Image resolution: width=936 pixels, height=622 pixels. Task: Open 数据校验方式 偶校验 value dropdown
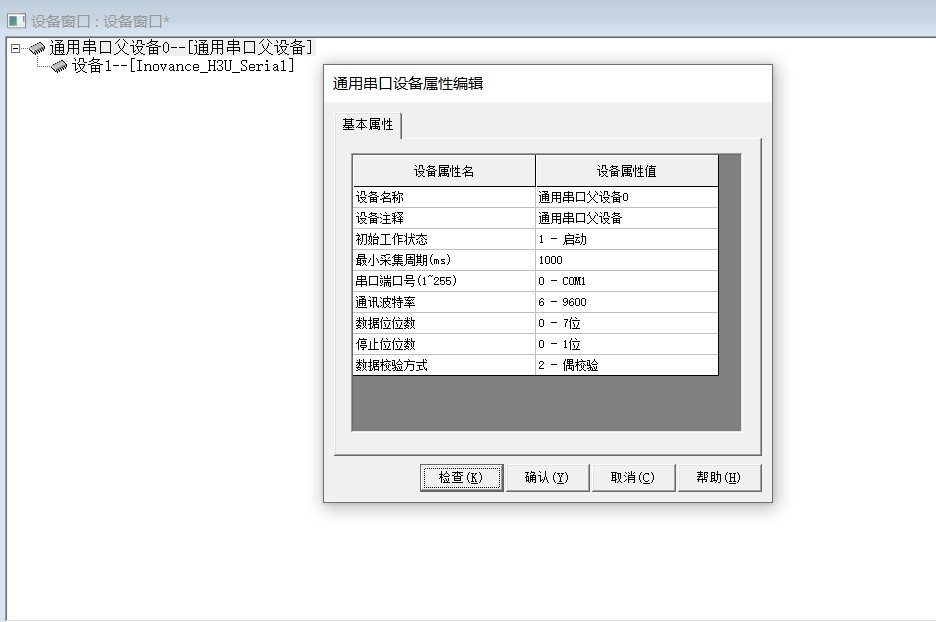coord(626,365)
